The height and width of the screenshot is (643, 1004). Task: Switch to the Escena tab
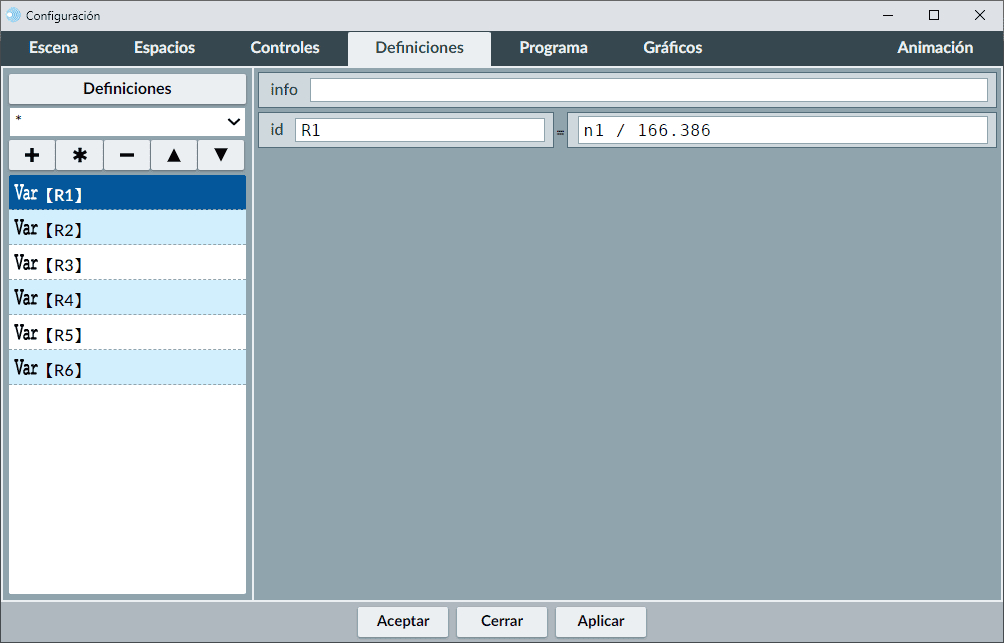pos(53,48)
